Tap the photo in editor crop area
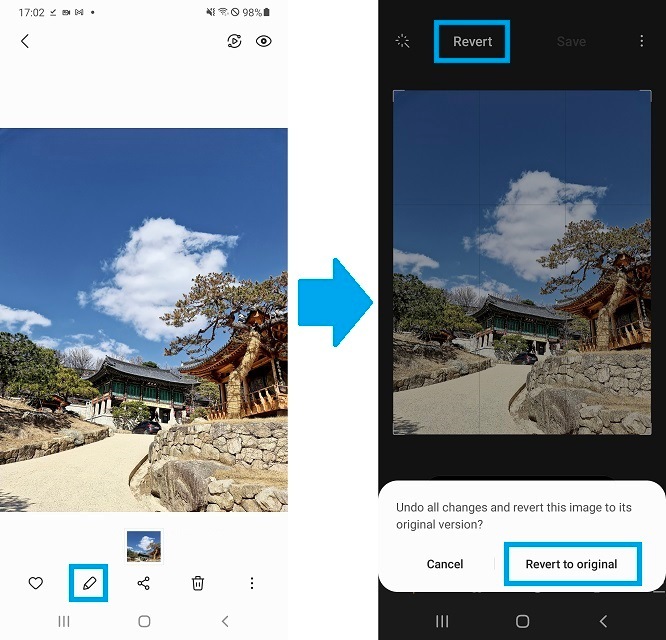 522,262
